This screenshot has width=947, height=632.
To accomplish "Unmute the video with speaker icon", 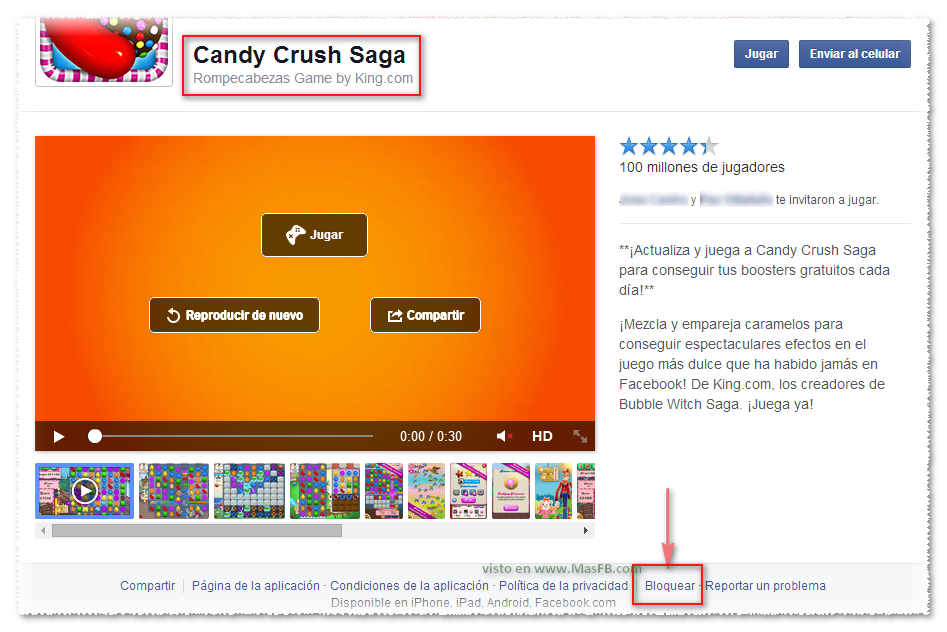I will [504, 436].
